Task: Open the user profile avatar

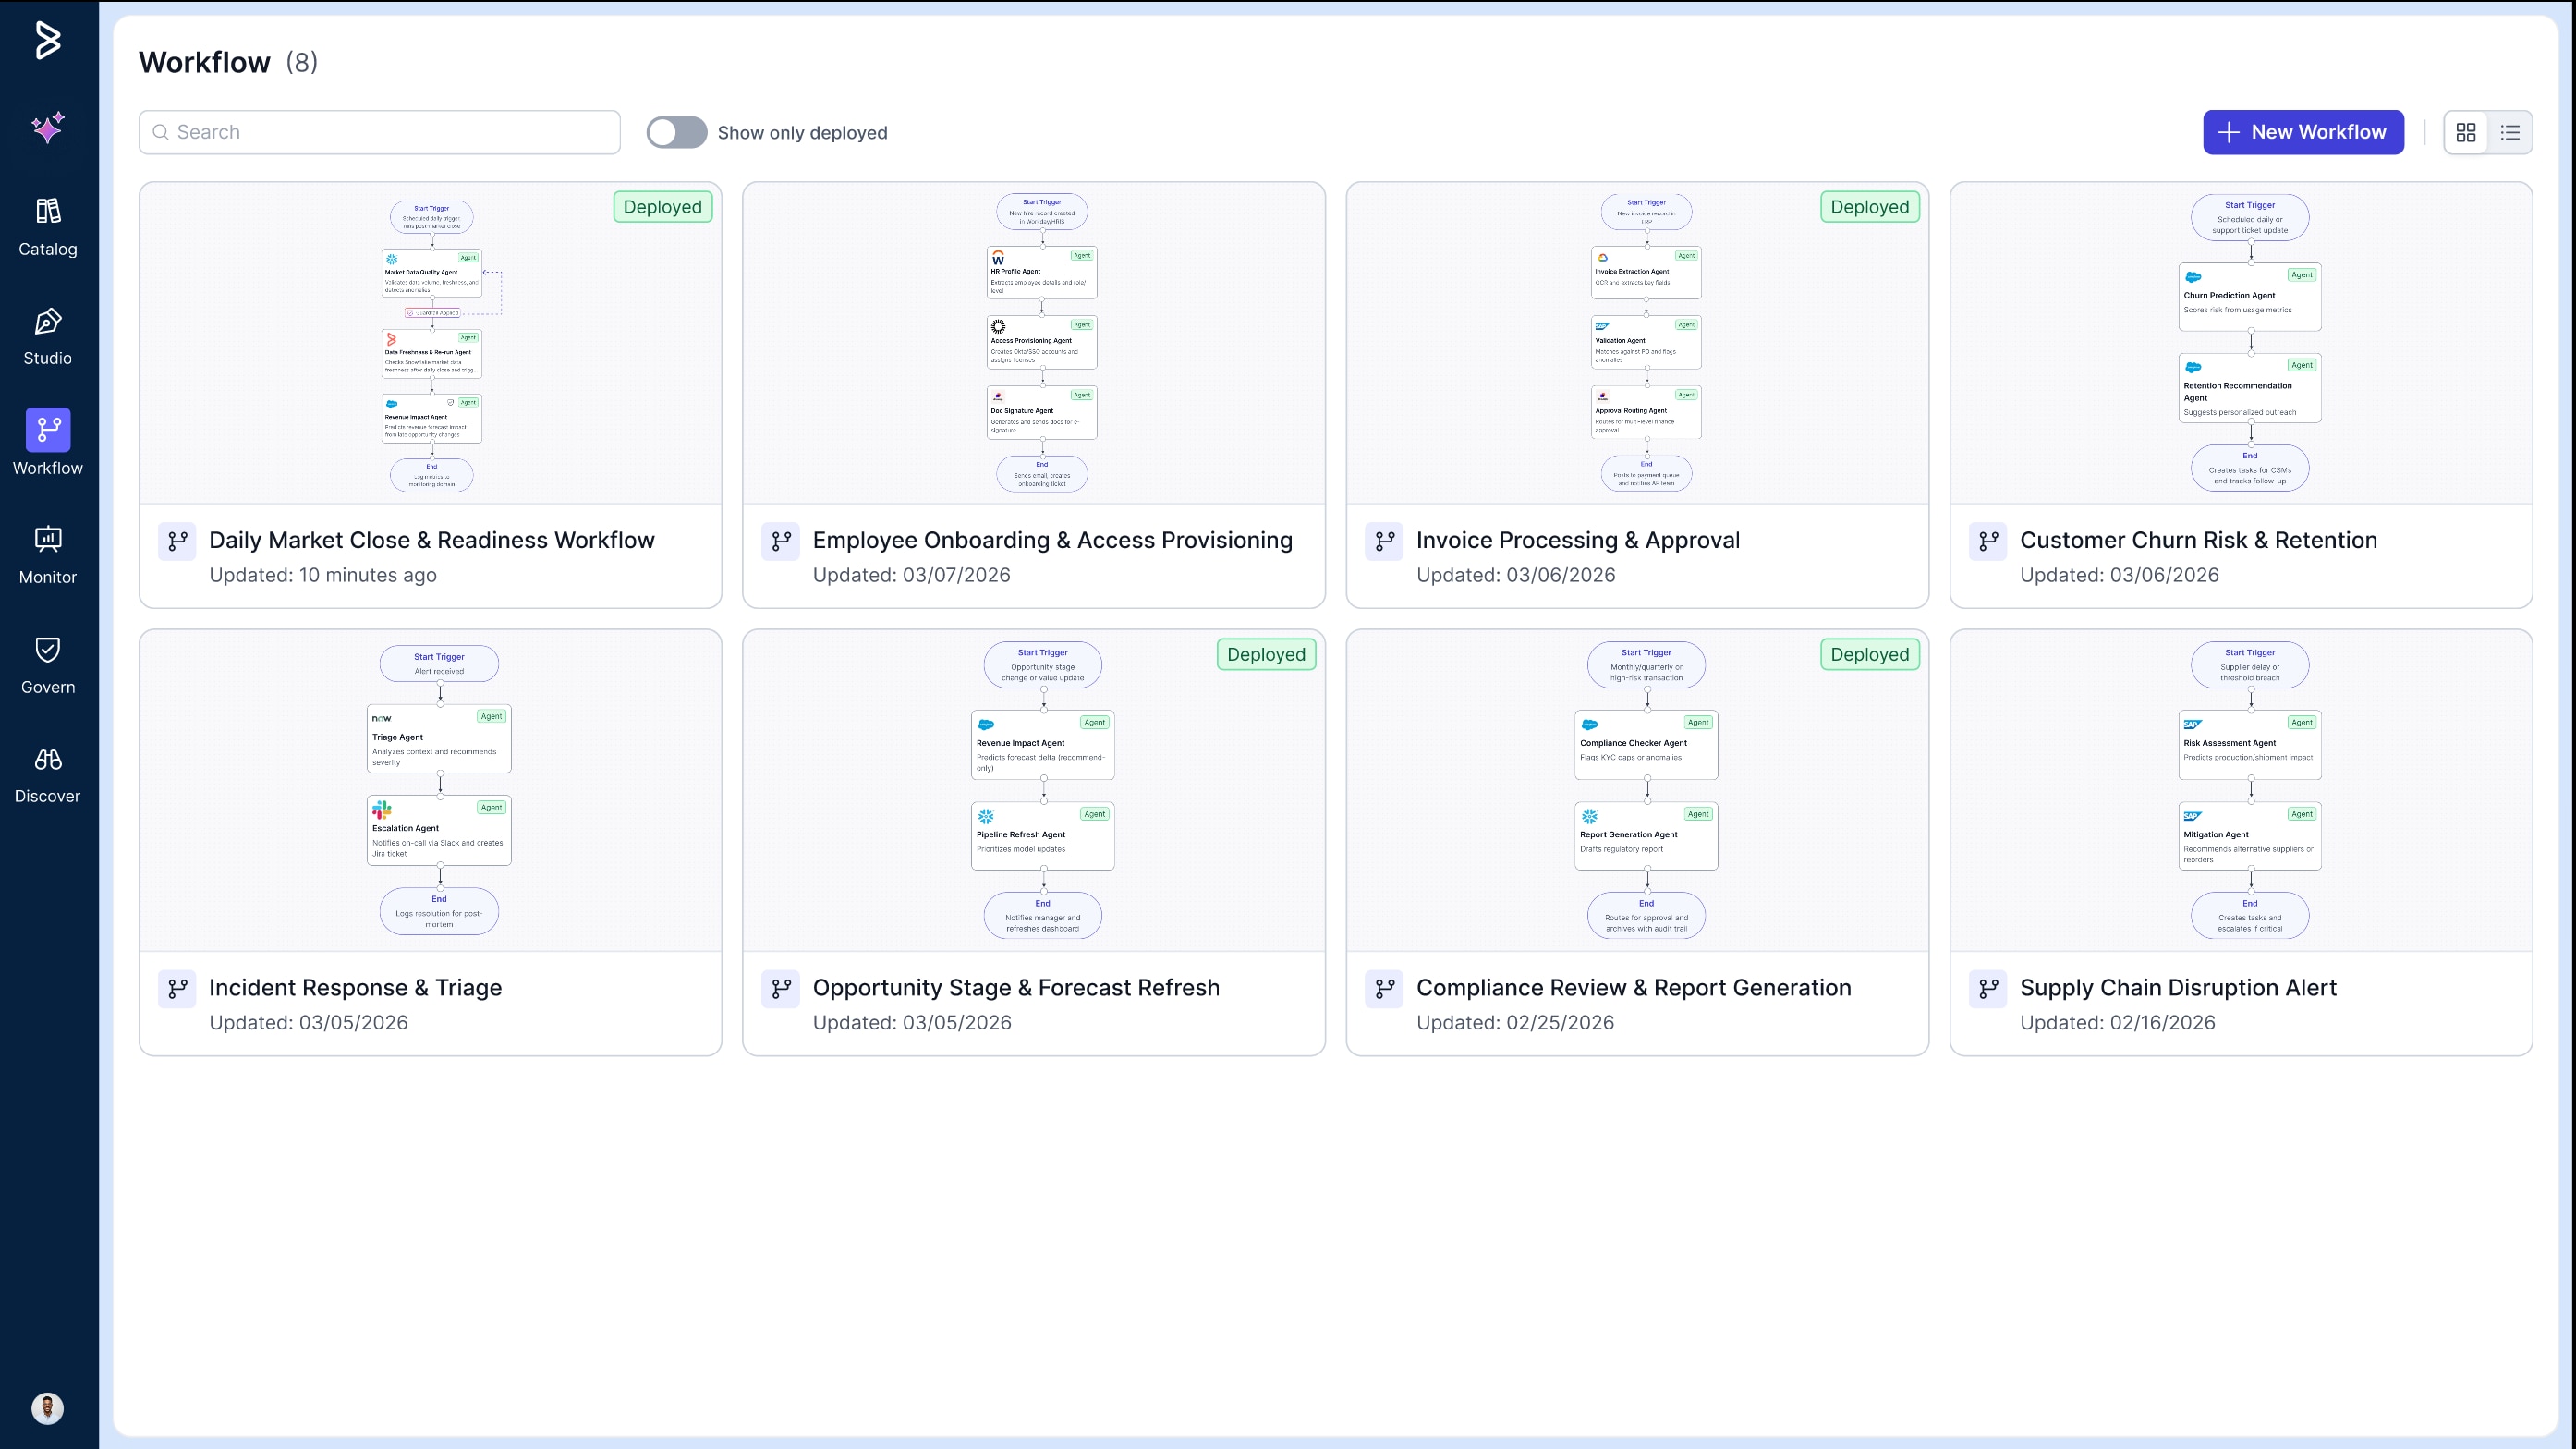Action: [47, 1408]
